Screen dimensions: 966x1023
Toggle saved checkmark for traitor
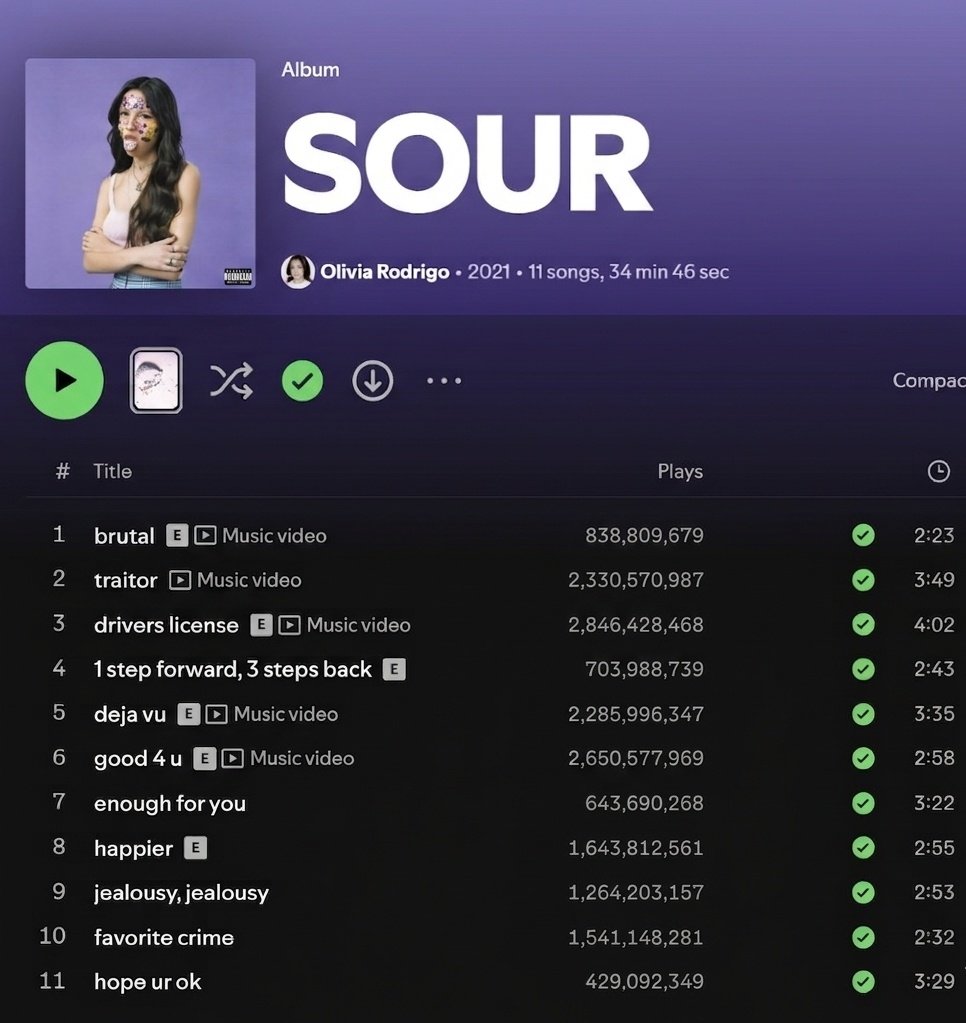863,579
